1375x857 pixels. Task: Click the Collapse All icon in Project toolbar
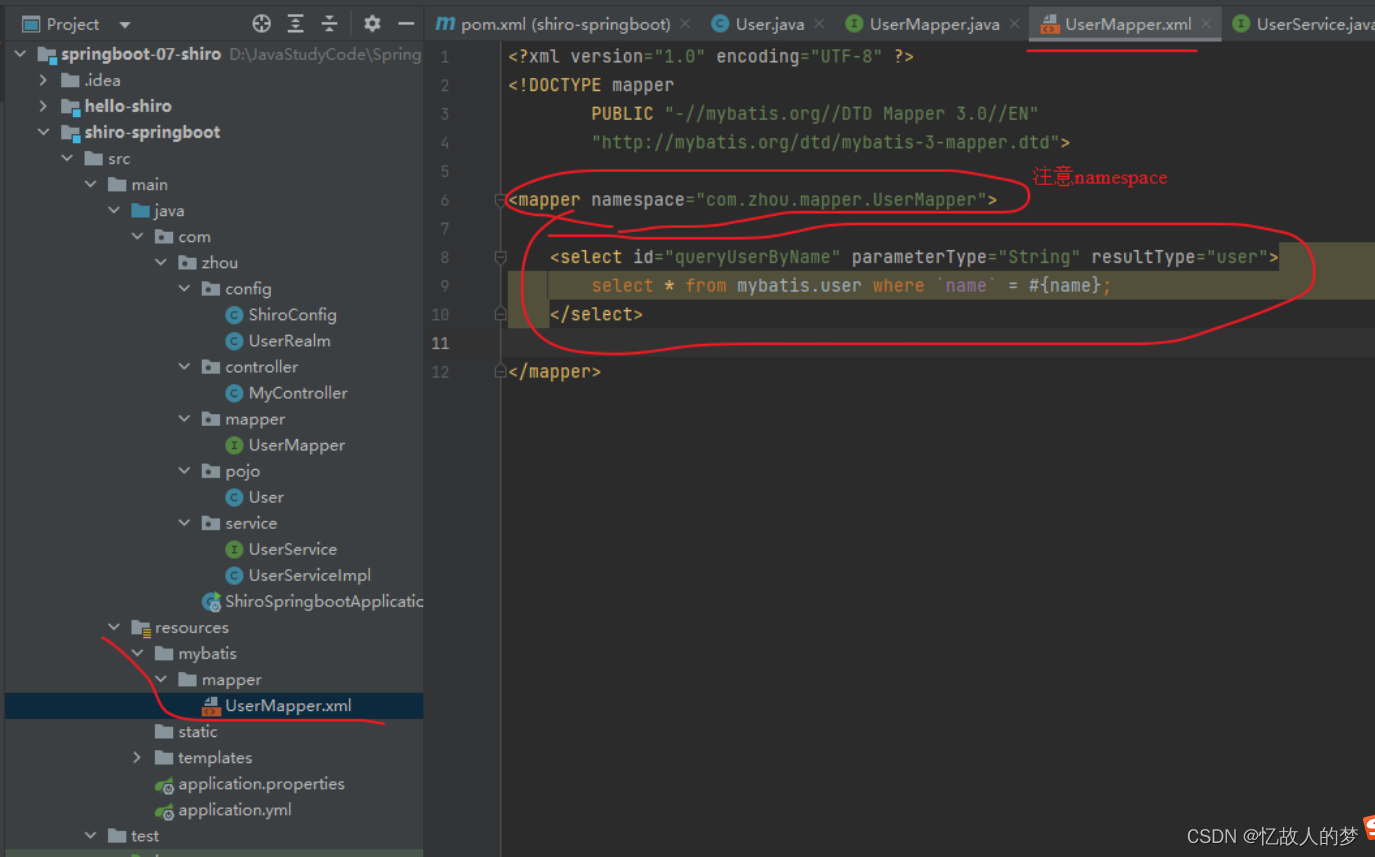329,24
